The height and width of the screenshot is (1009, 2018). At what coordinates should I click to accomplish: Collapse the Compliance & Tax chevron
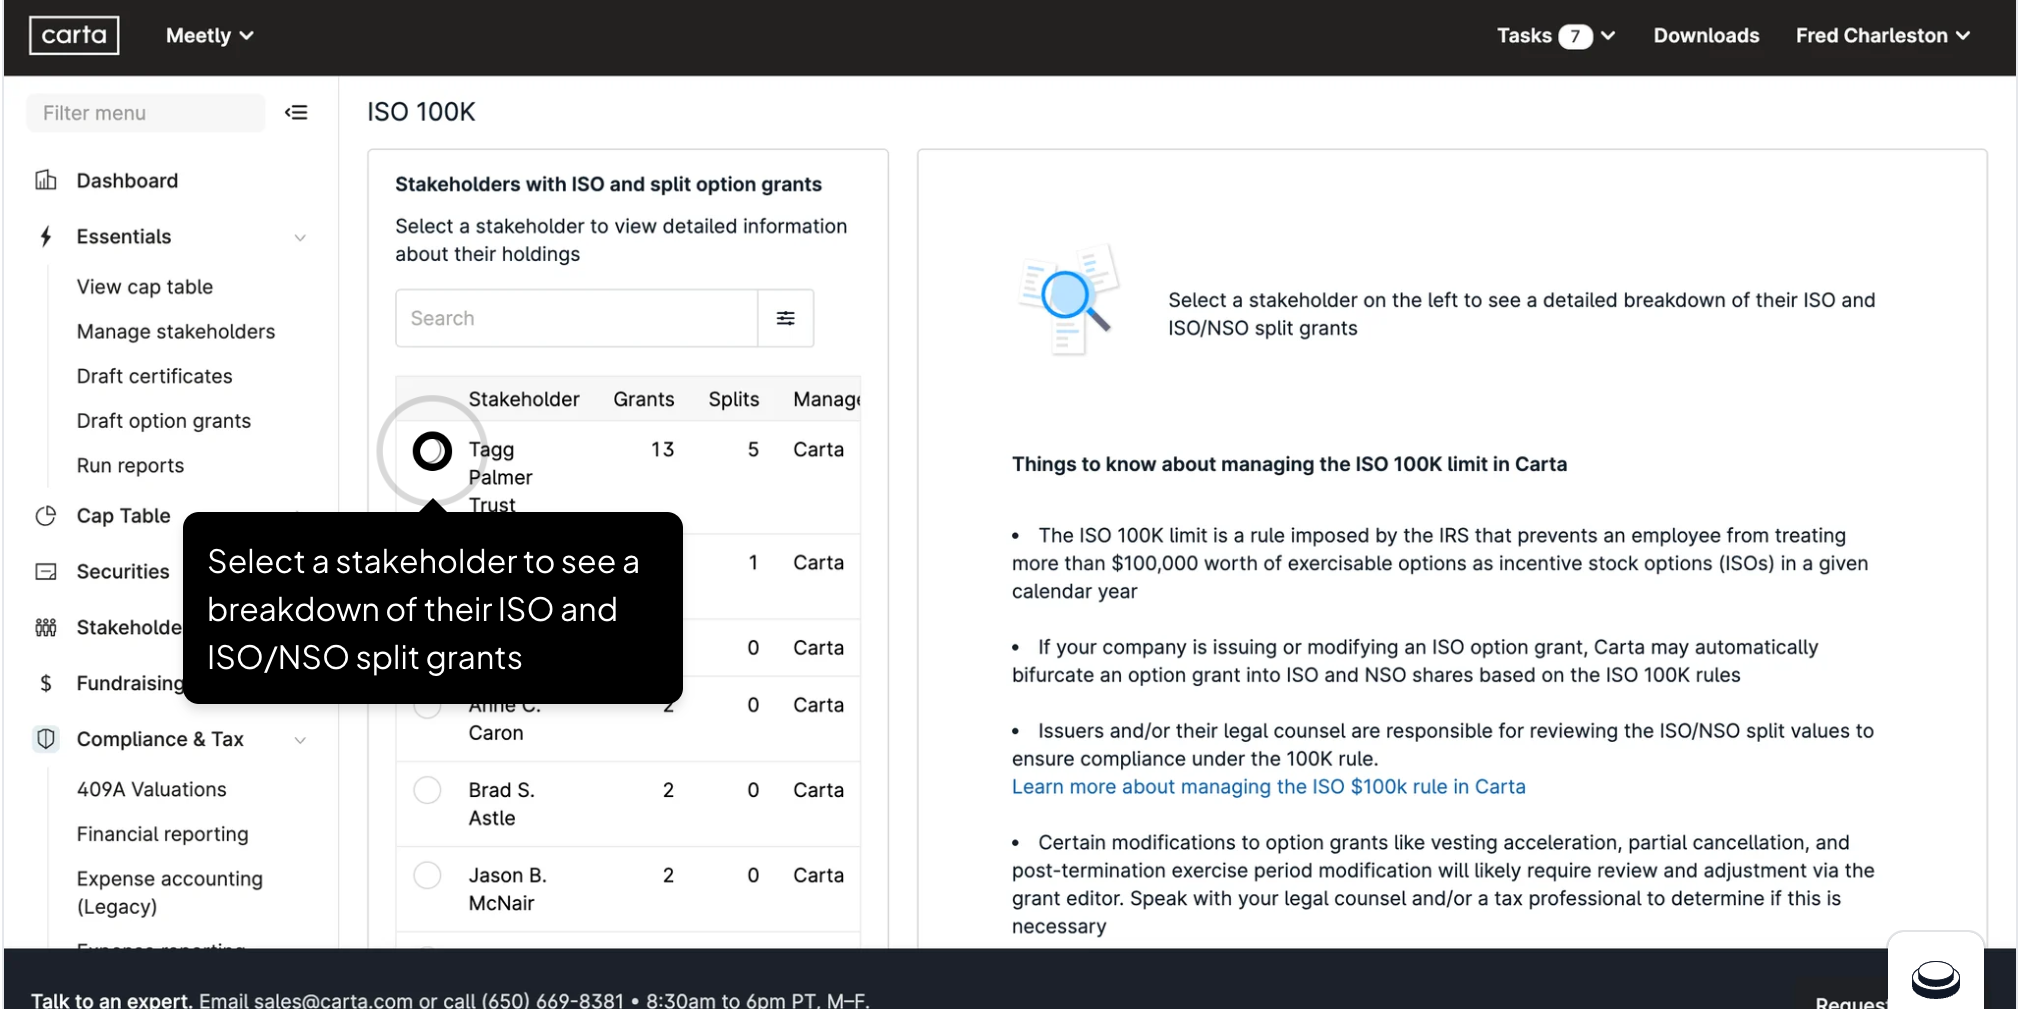coord(300,740)
